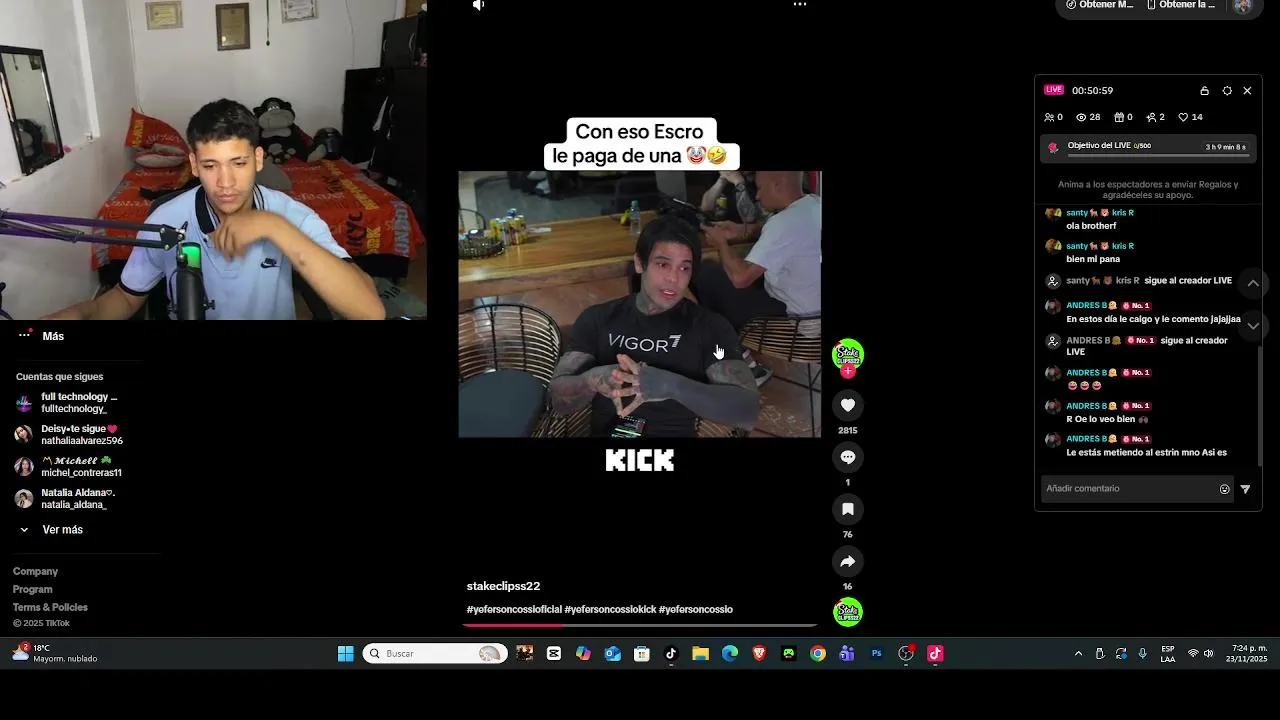Show hidden system tray icons
Screen dimensions: 1280x720
point(1078,654)
